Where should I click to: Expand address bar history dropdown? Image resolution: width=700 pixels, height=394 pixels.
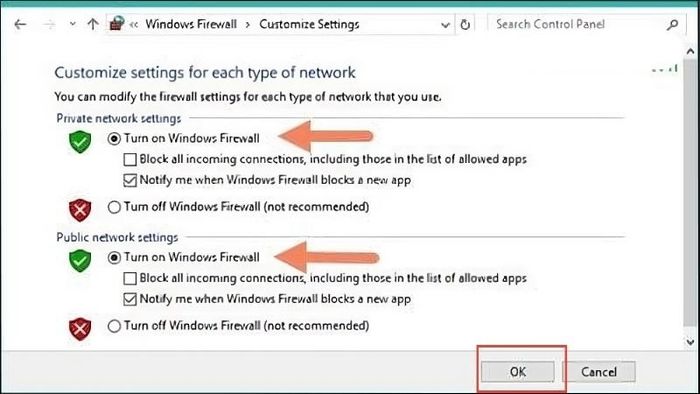pos(445,25)
